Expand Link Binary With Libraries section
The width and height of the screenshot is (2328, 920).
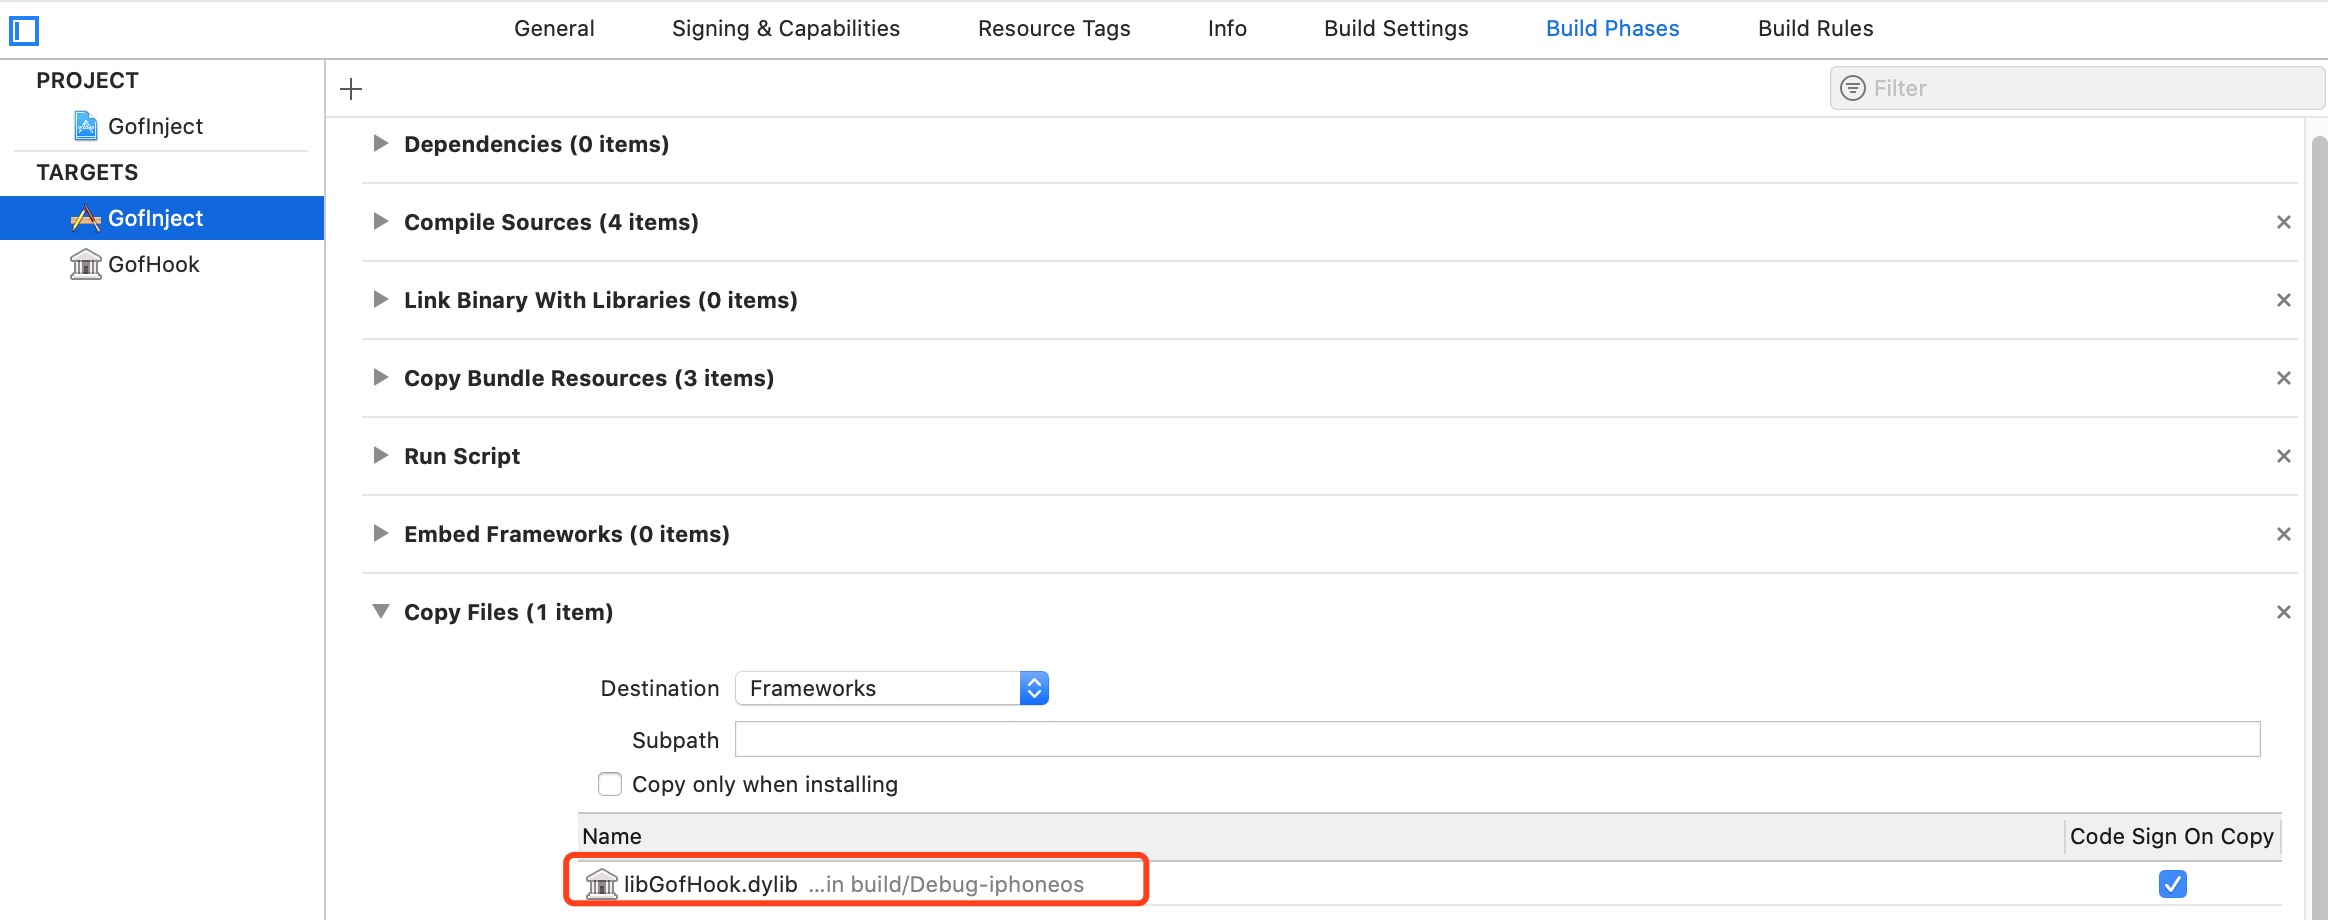pos(380,299)
